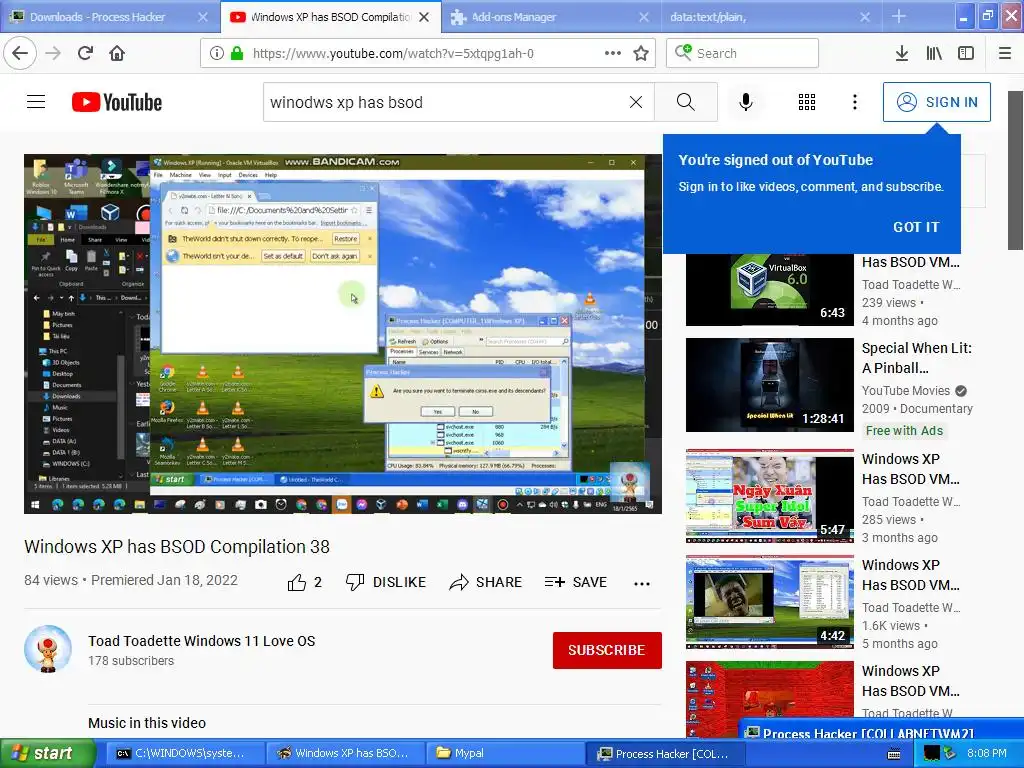1024x768 pixels.
Task: Open the Windows start button
Action: [47, 754]
